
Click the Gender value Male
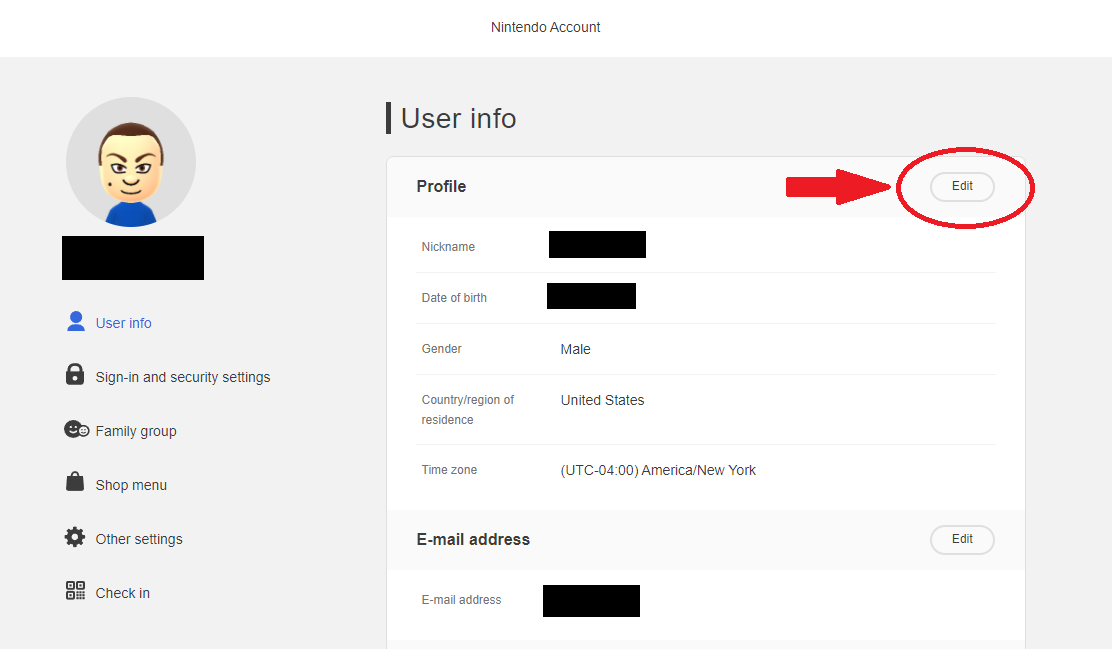576,349
